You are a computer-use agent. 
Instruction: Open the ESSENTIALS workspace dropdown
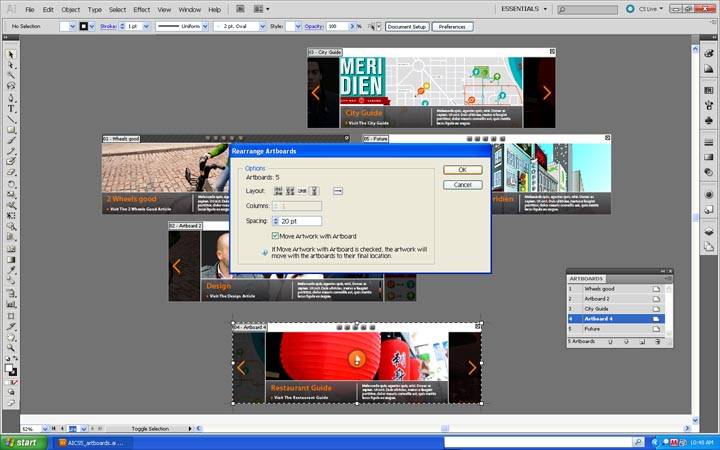pyautogui.click(x=524, y=9)
